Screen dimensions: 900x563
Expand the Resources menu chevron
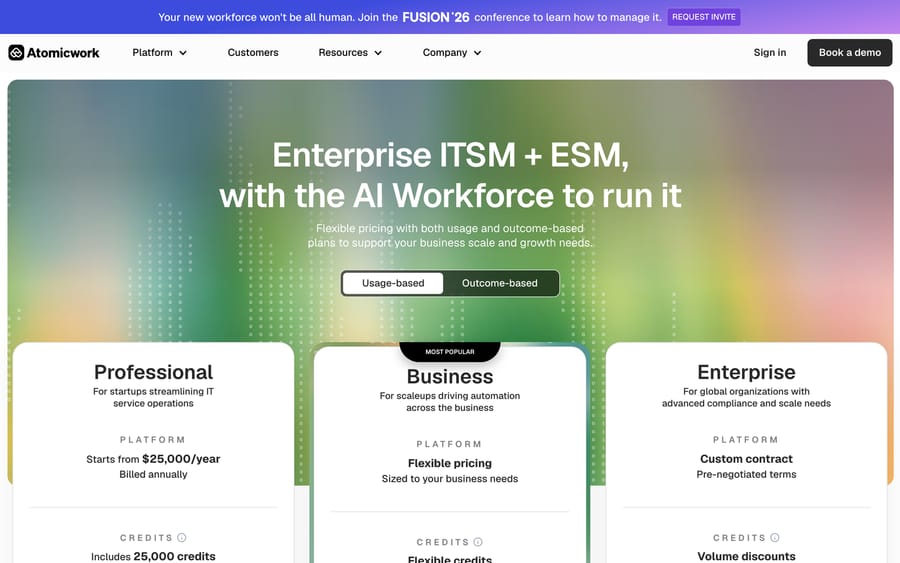(x=378, y=53)
